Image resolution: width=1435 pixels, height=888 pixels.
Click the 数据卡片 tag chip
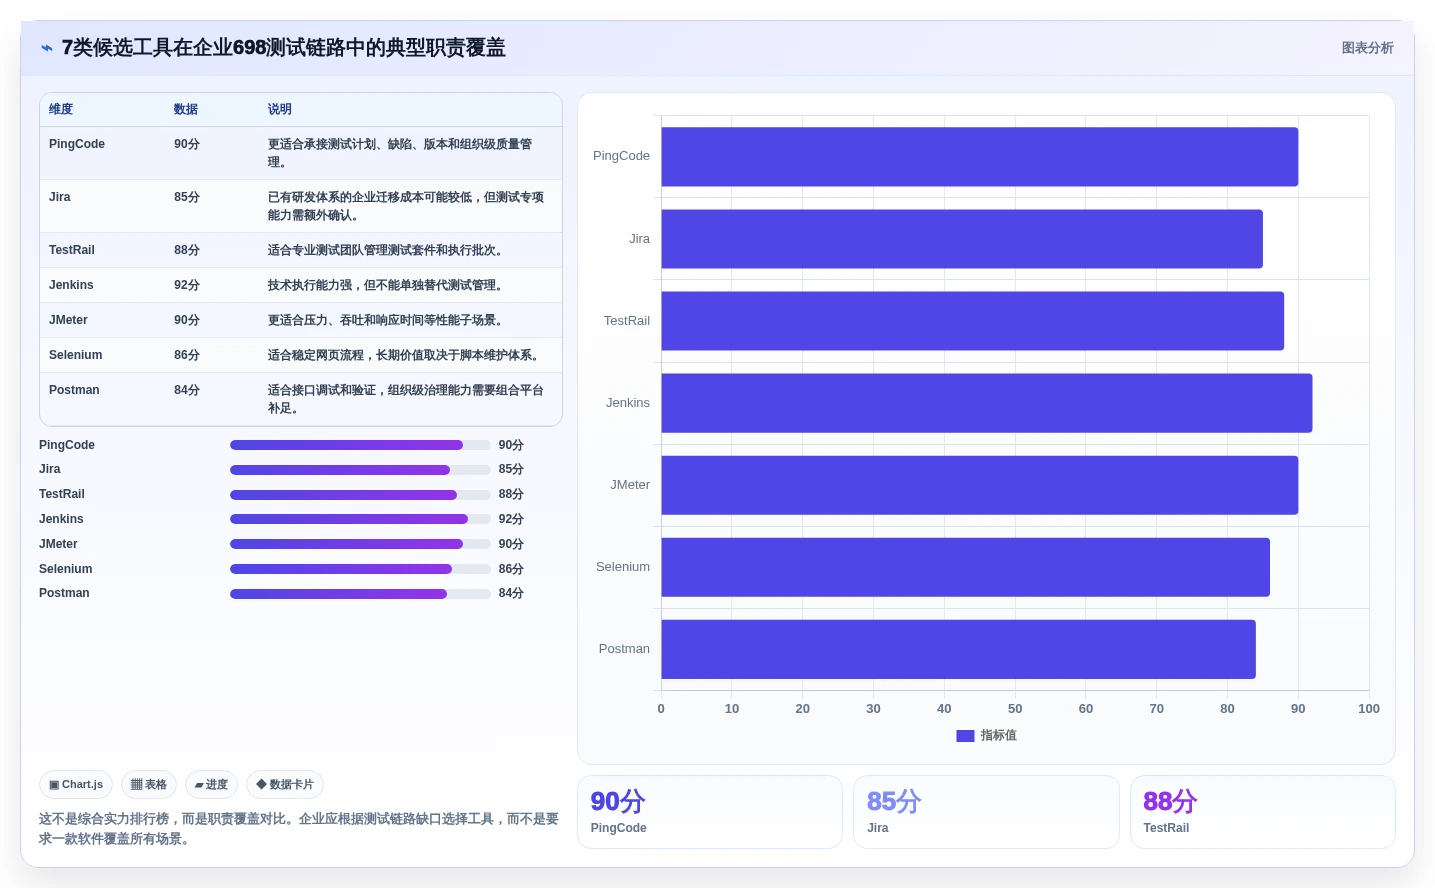pos(285,785)
